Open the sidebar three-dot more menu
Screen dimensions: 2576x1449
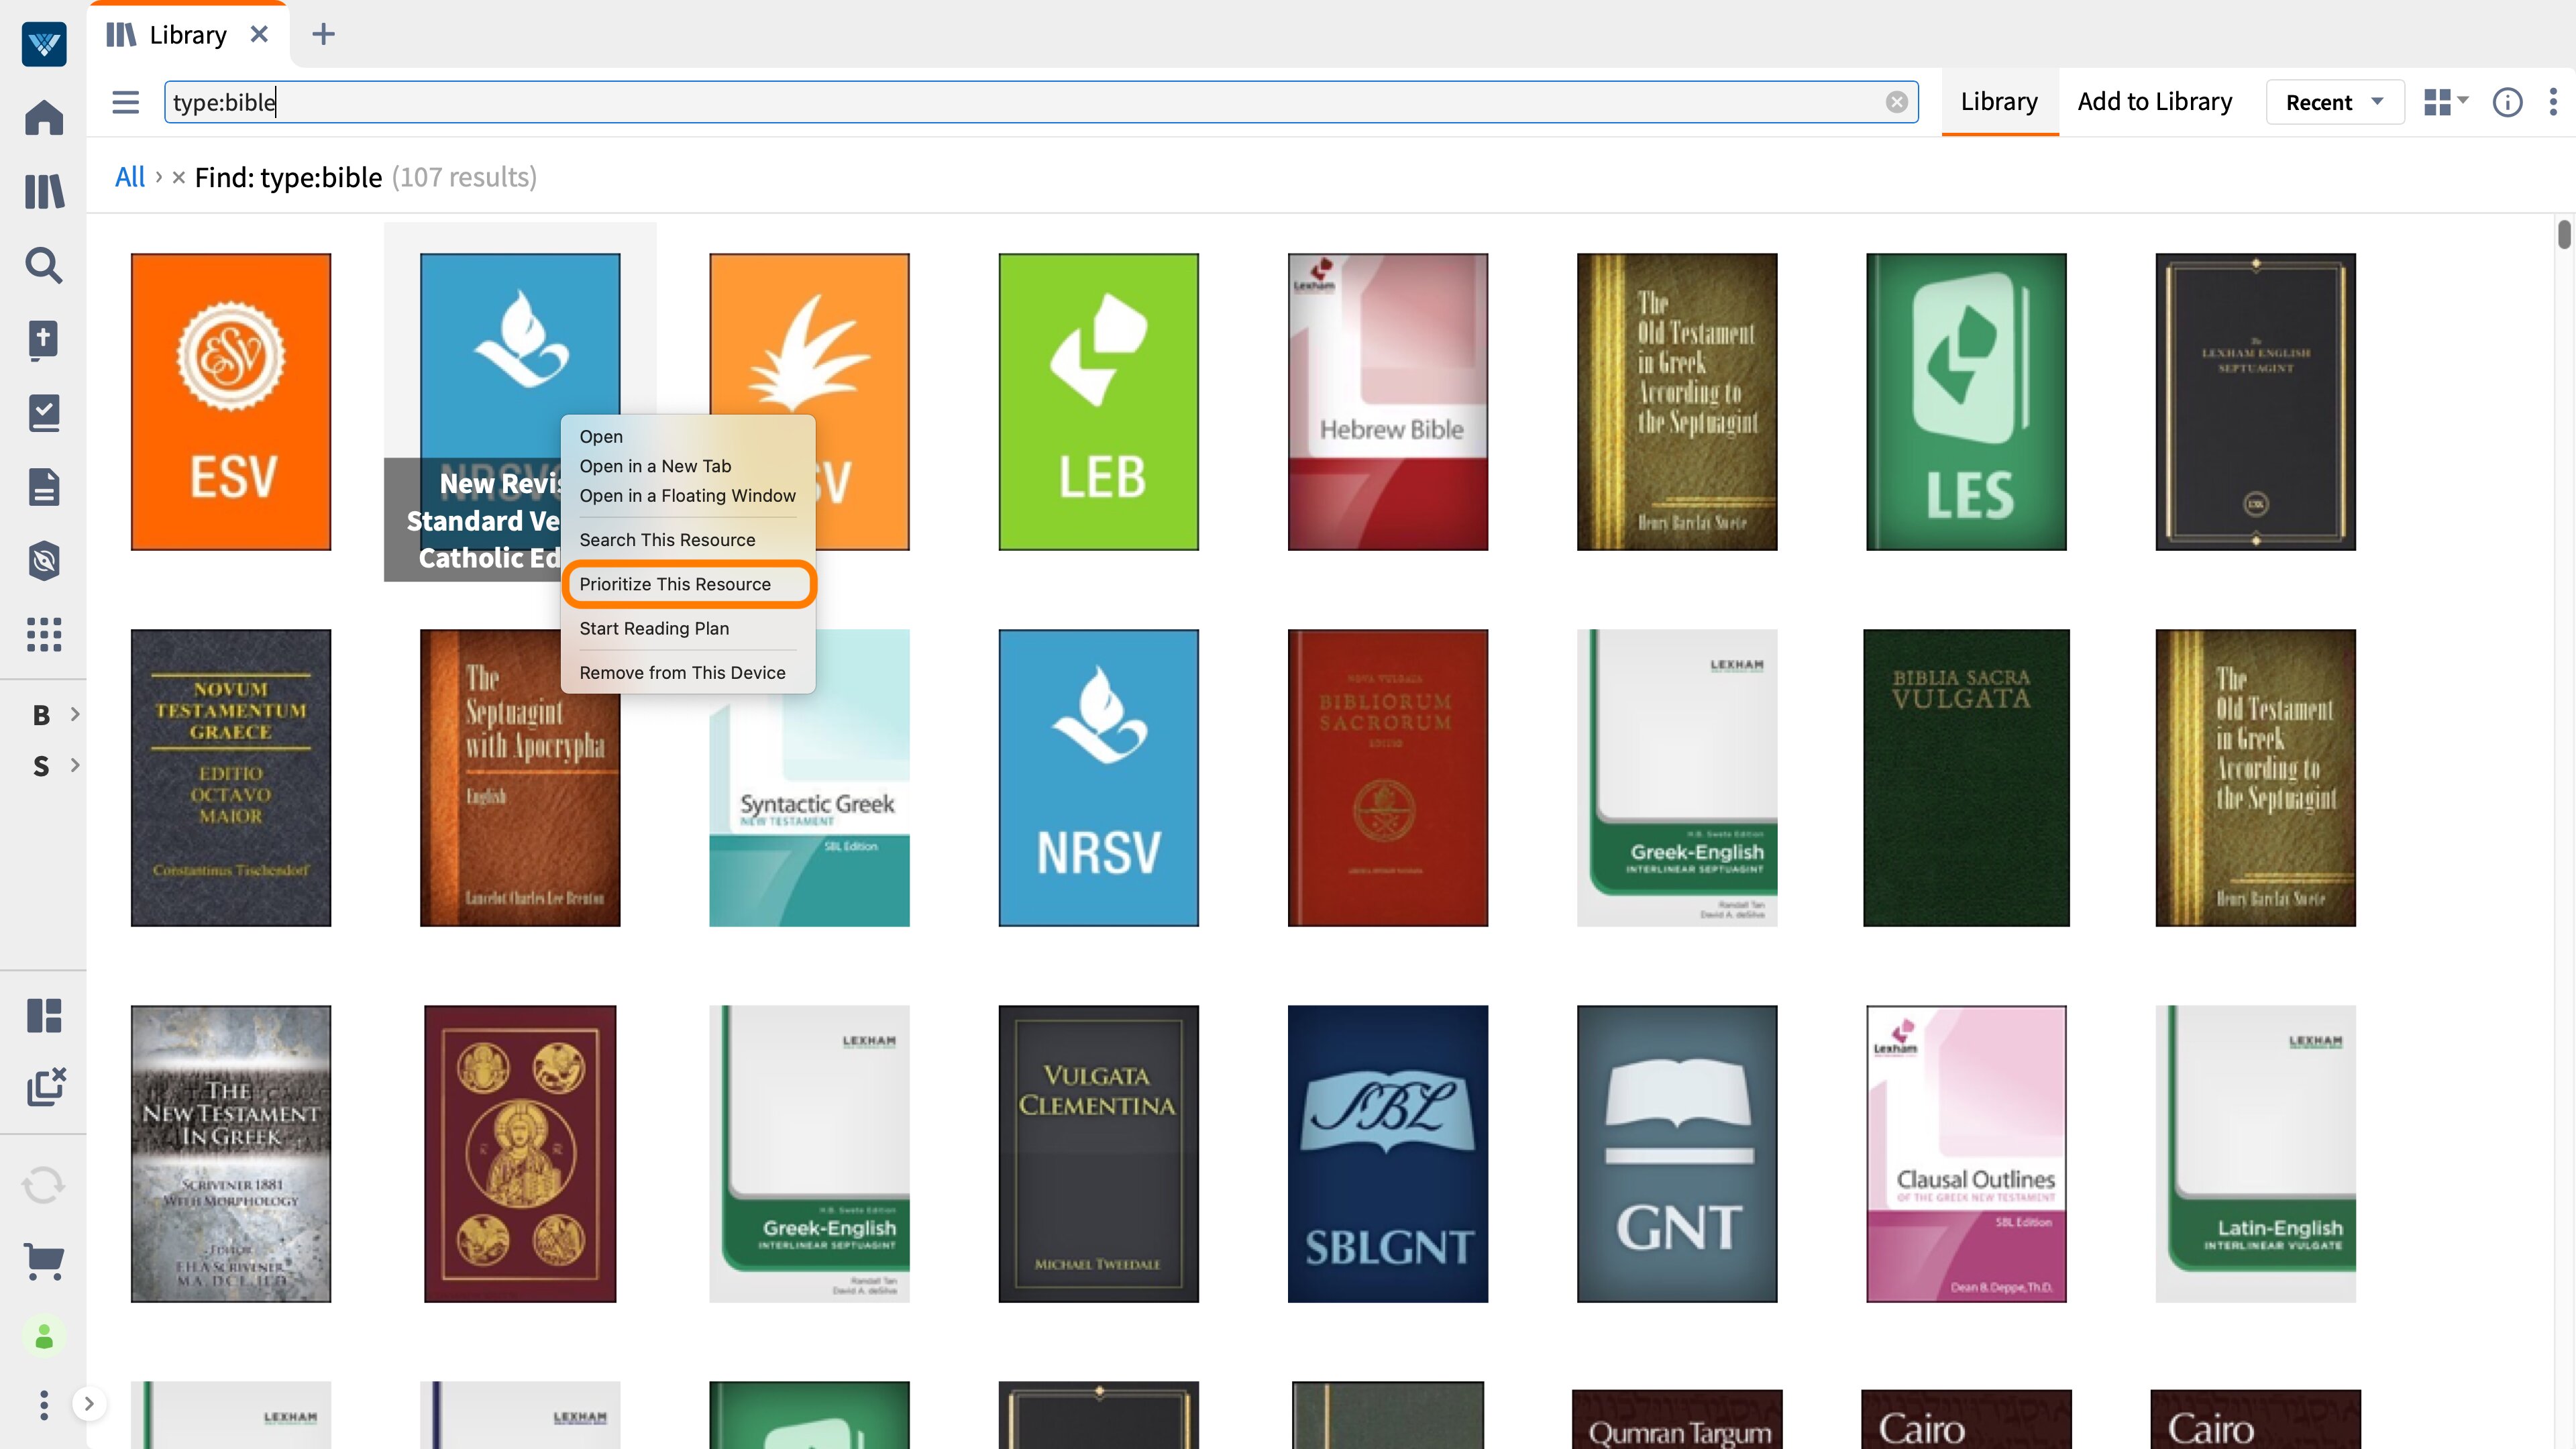(x=43, y=1405)
